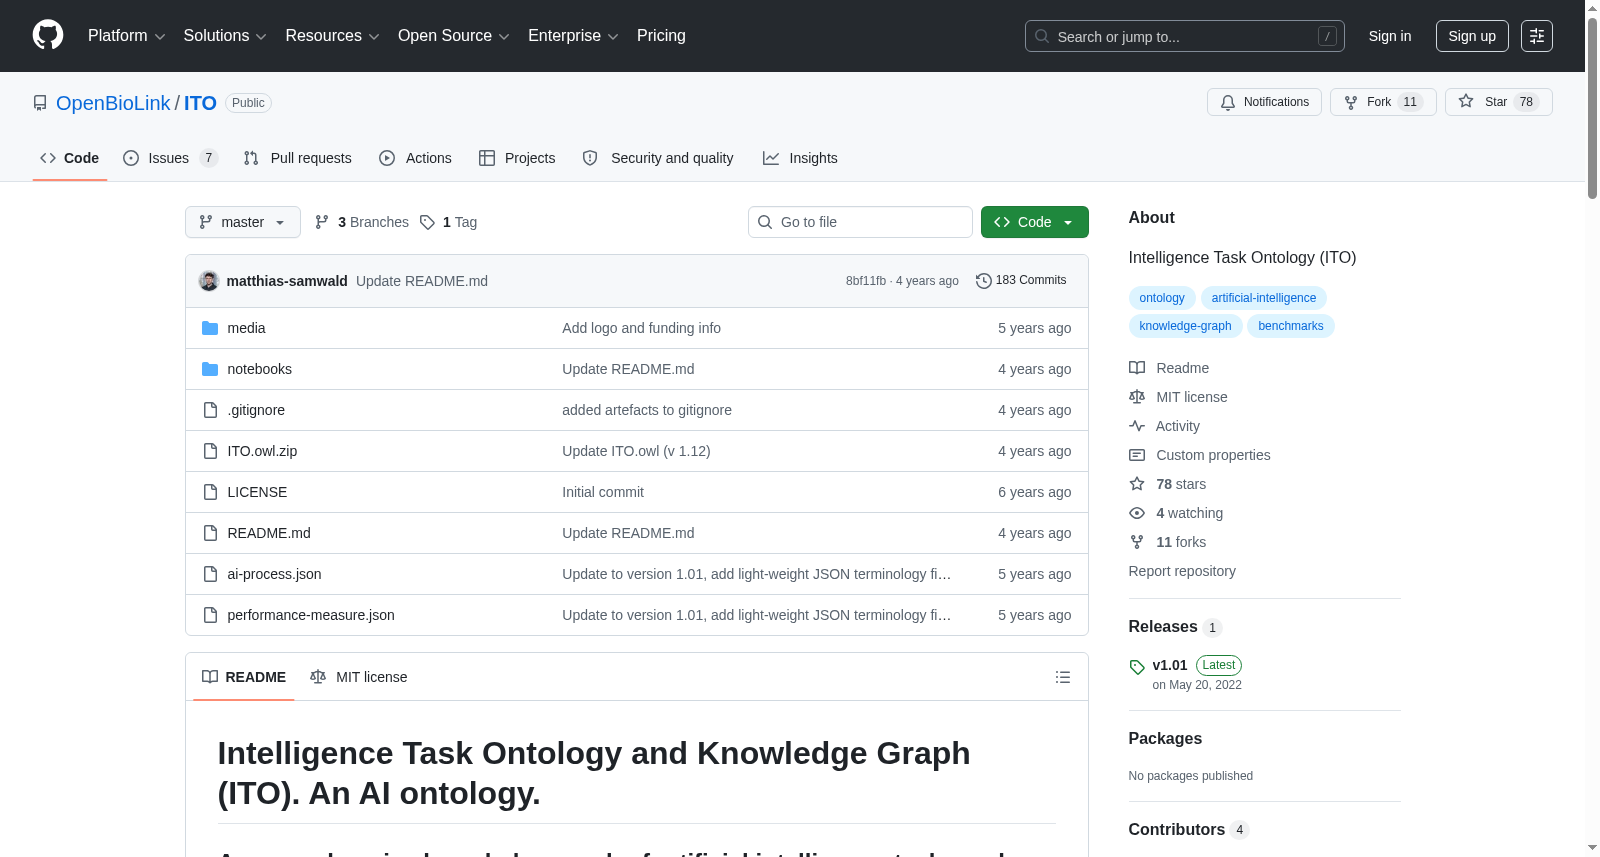Select the benchmarks topic tag
This screenshot has height=857, width=1600.
click(1291, 326)
